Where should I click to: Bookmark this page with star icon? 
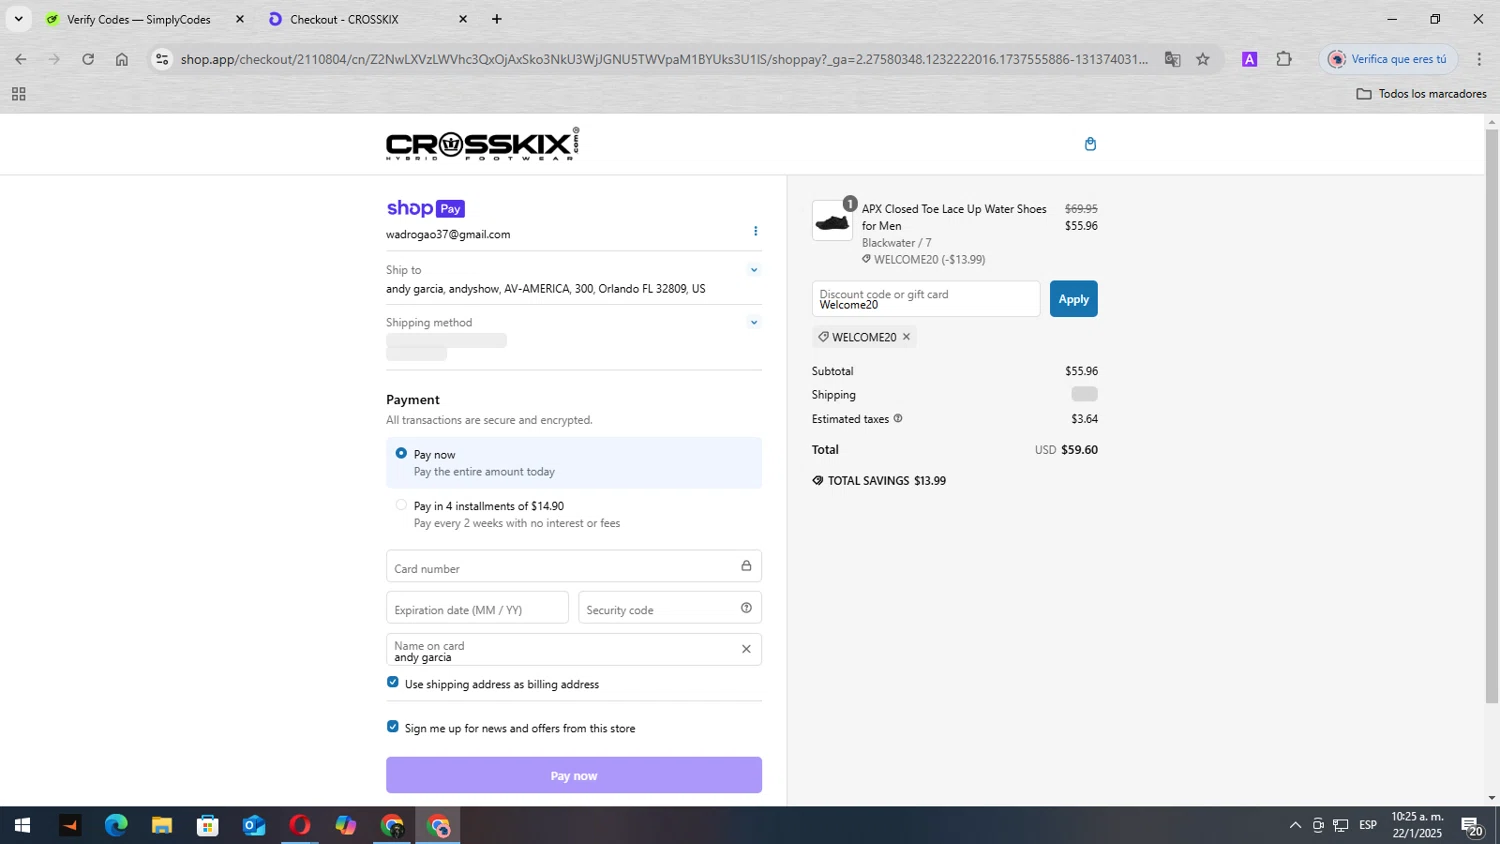click(x=1203, y=59)
